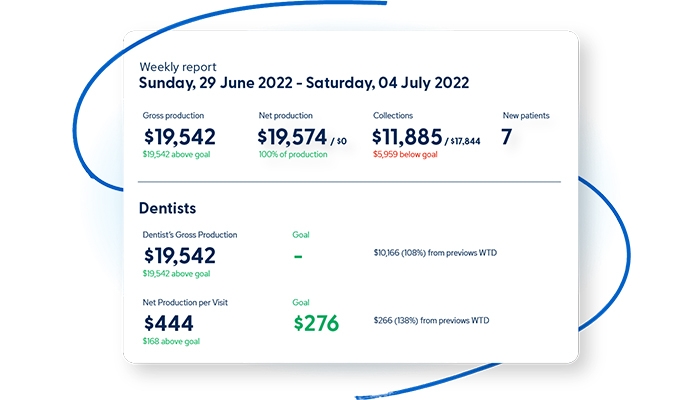Click the Gross production label at top

click(177, 116)
